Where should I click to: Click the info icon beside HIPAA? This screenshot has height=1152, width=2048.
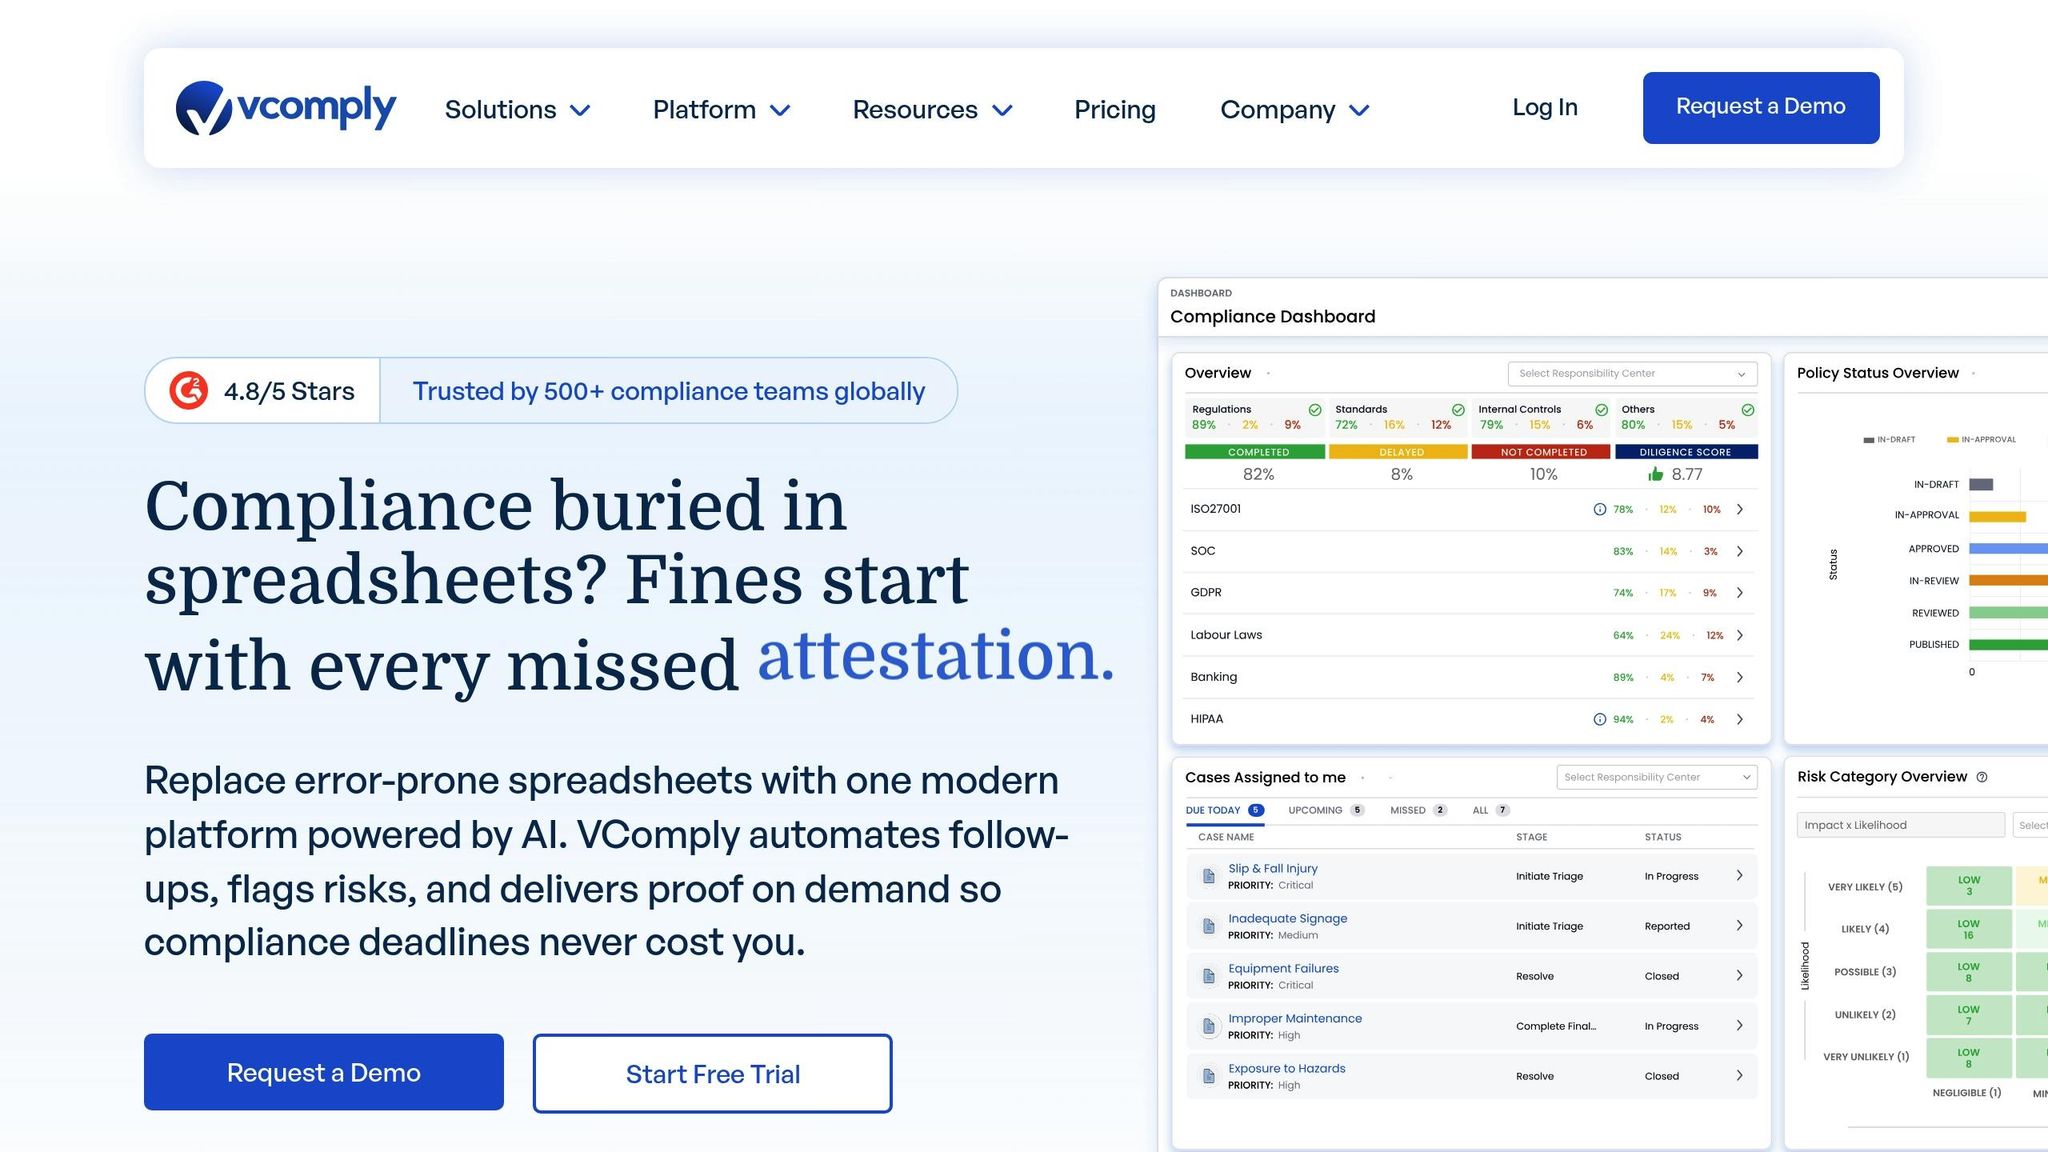[x=1599, y=720]
